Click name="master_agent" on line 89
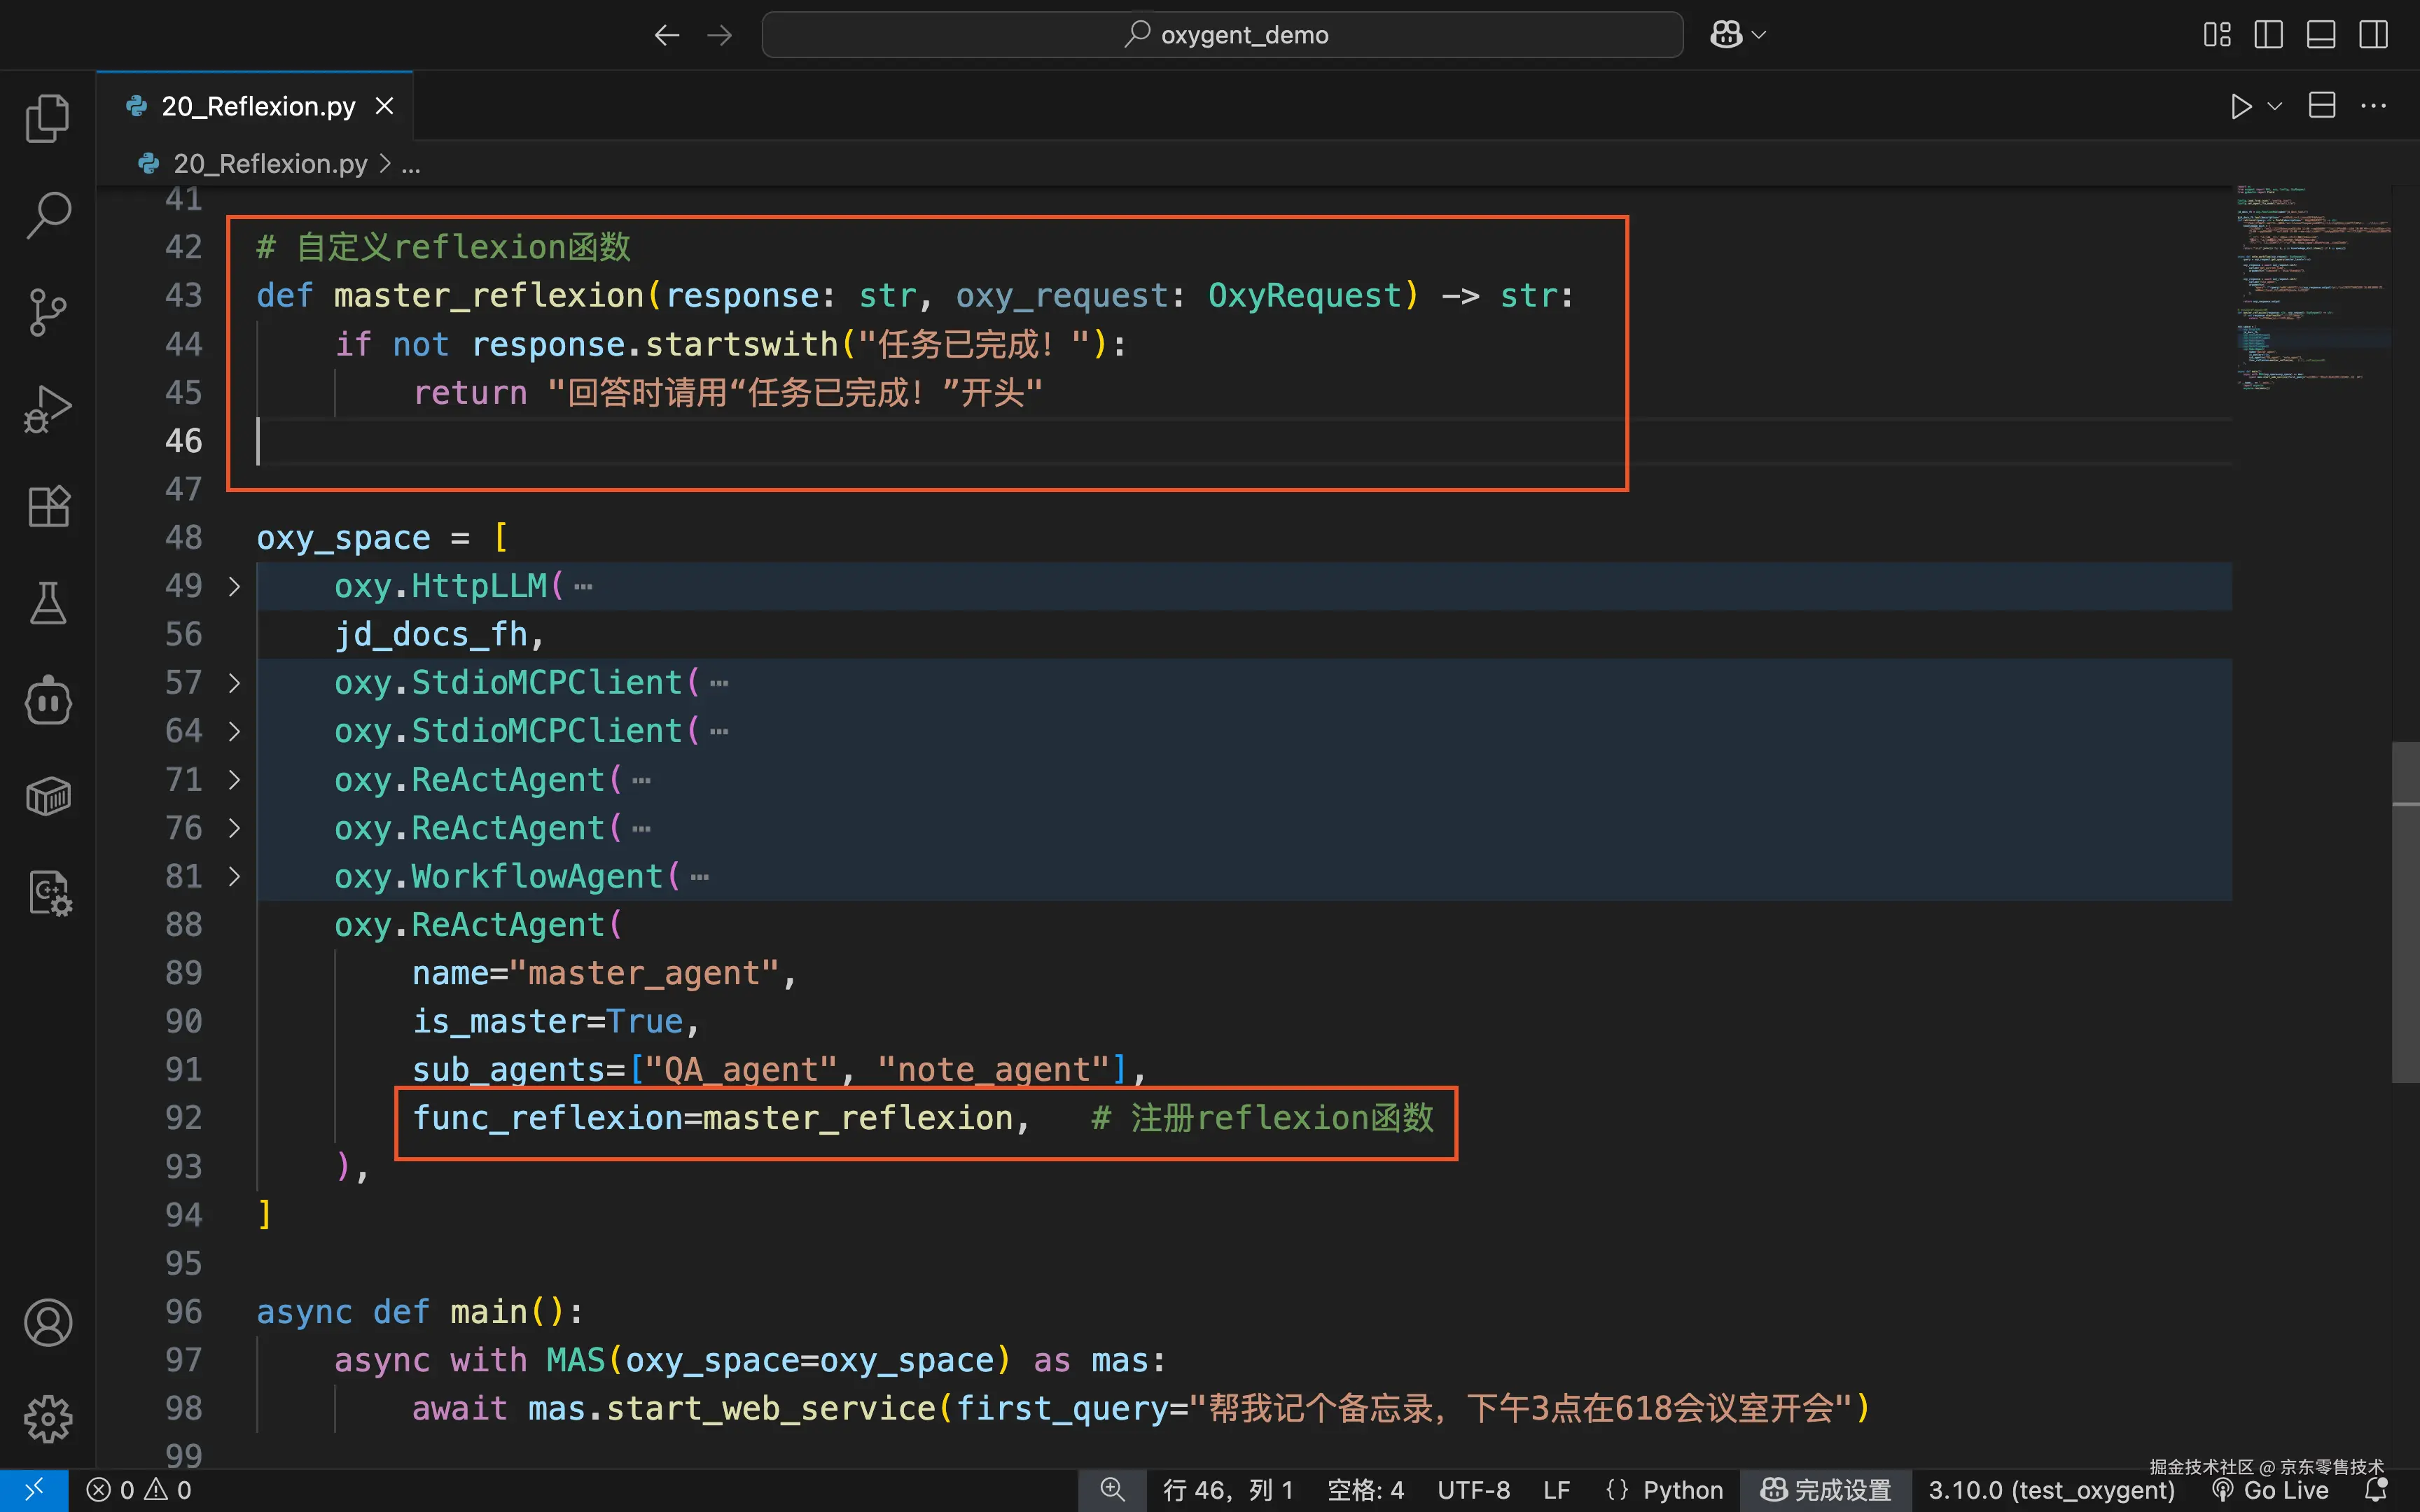Viewport: 2420px width, 1512px height. point(595,973)
